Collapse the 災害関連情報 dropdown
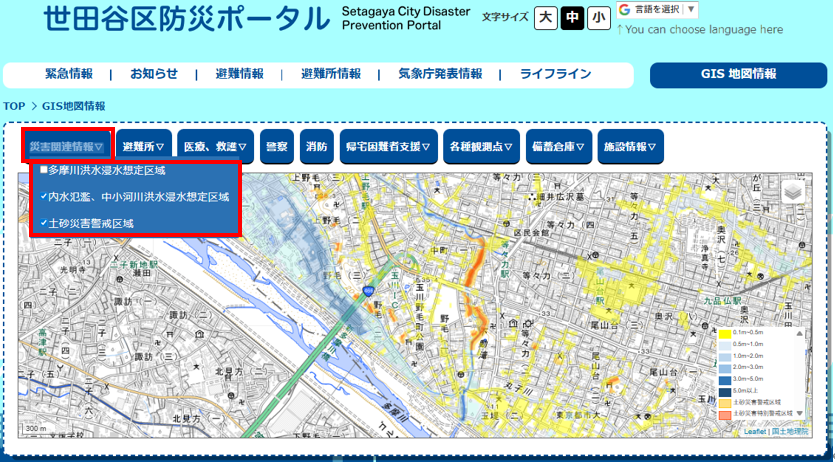 (67, 146)
